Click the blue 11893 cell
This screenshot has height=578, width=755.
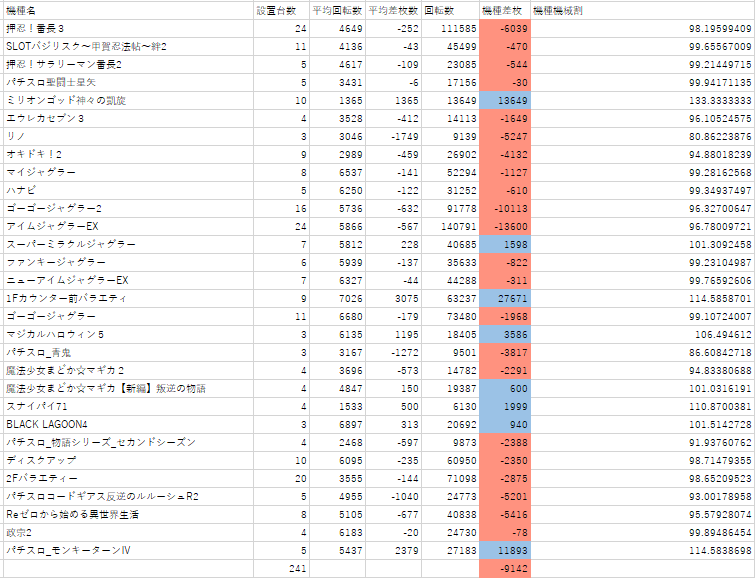click(x=505, y=551)
